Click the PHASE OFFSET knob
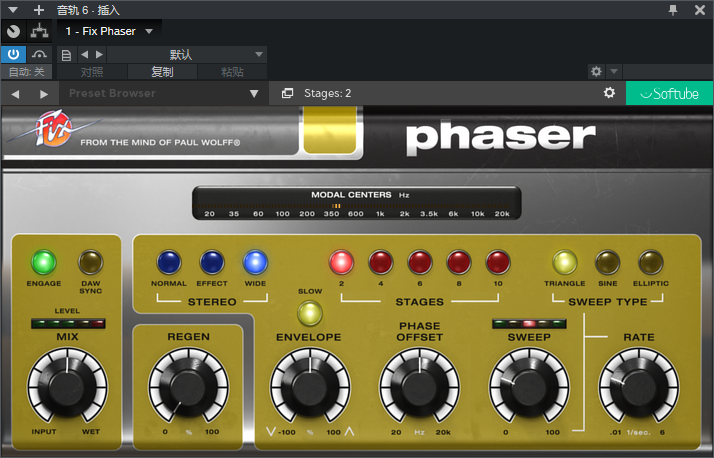714x458 pixels. point(420,387)
